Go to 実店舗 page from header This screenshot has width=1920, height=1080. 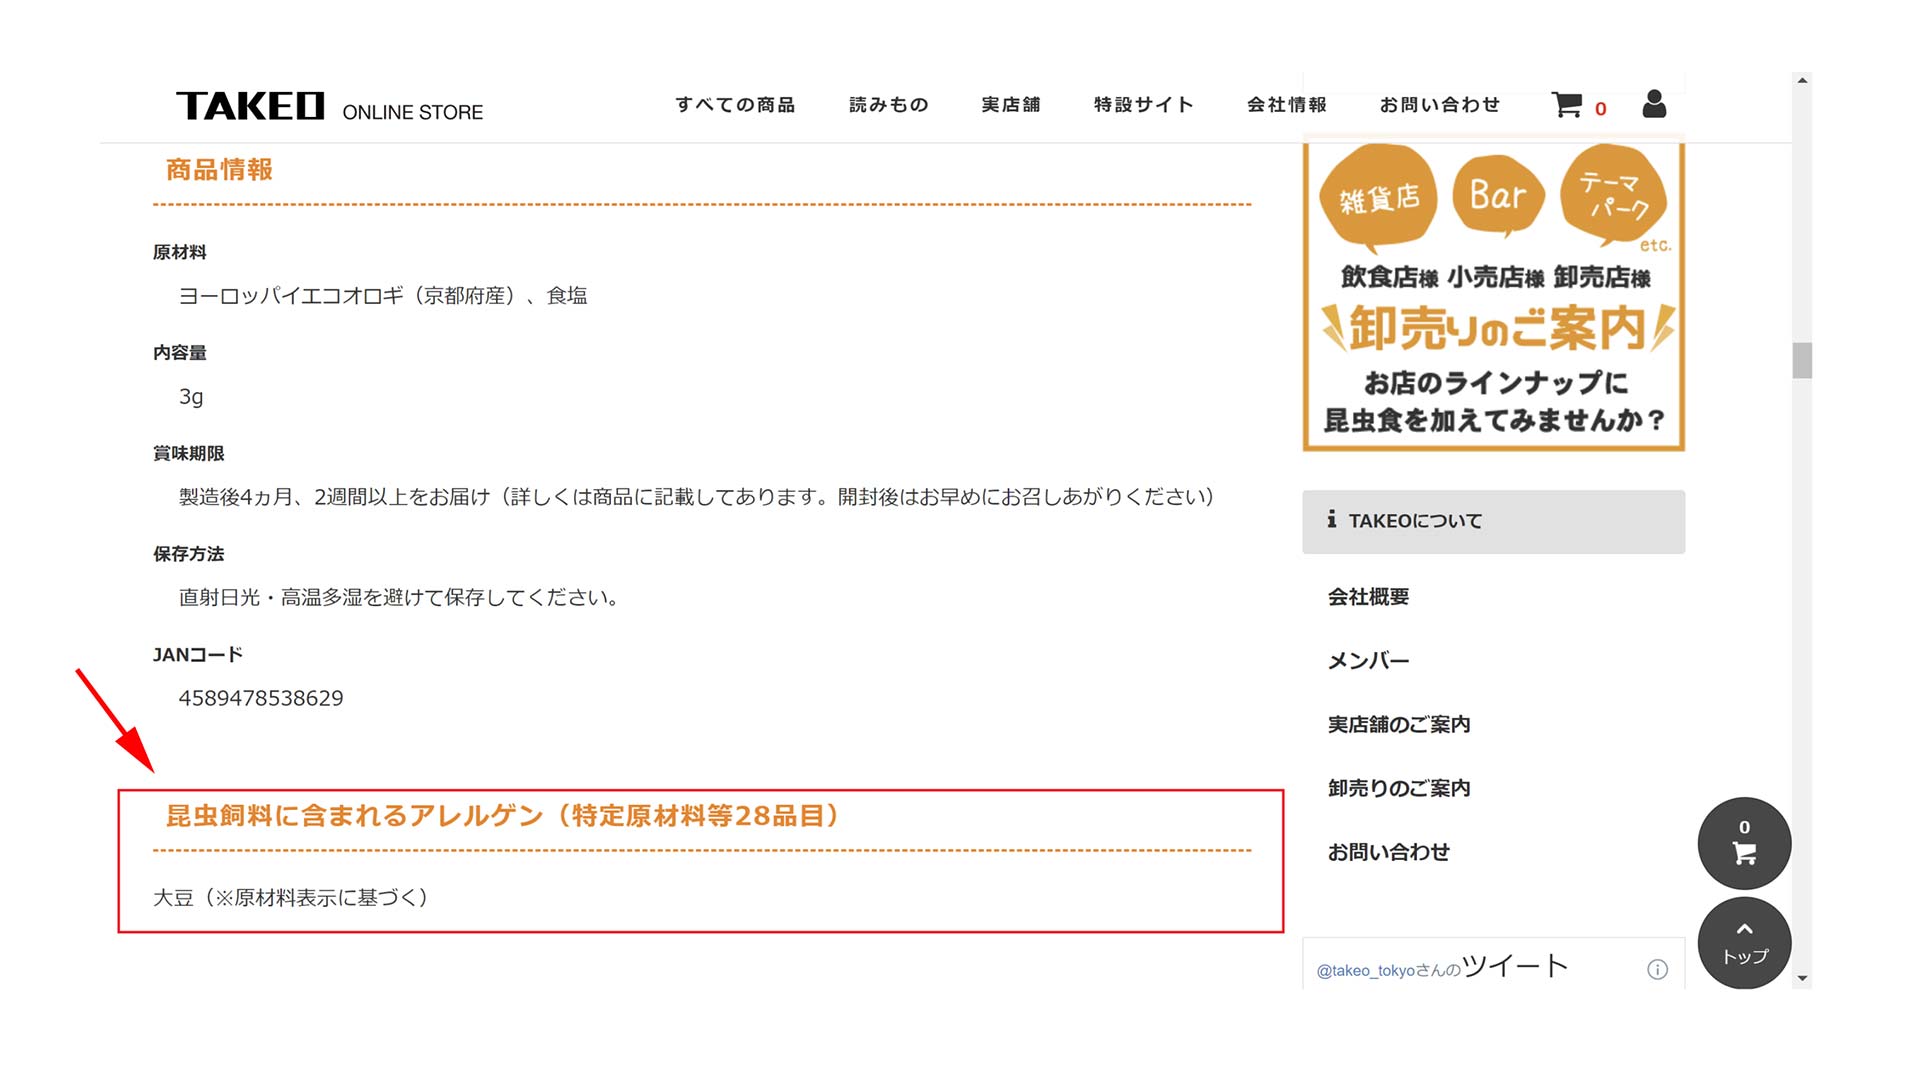coord(1010,105)
